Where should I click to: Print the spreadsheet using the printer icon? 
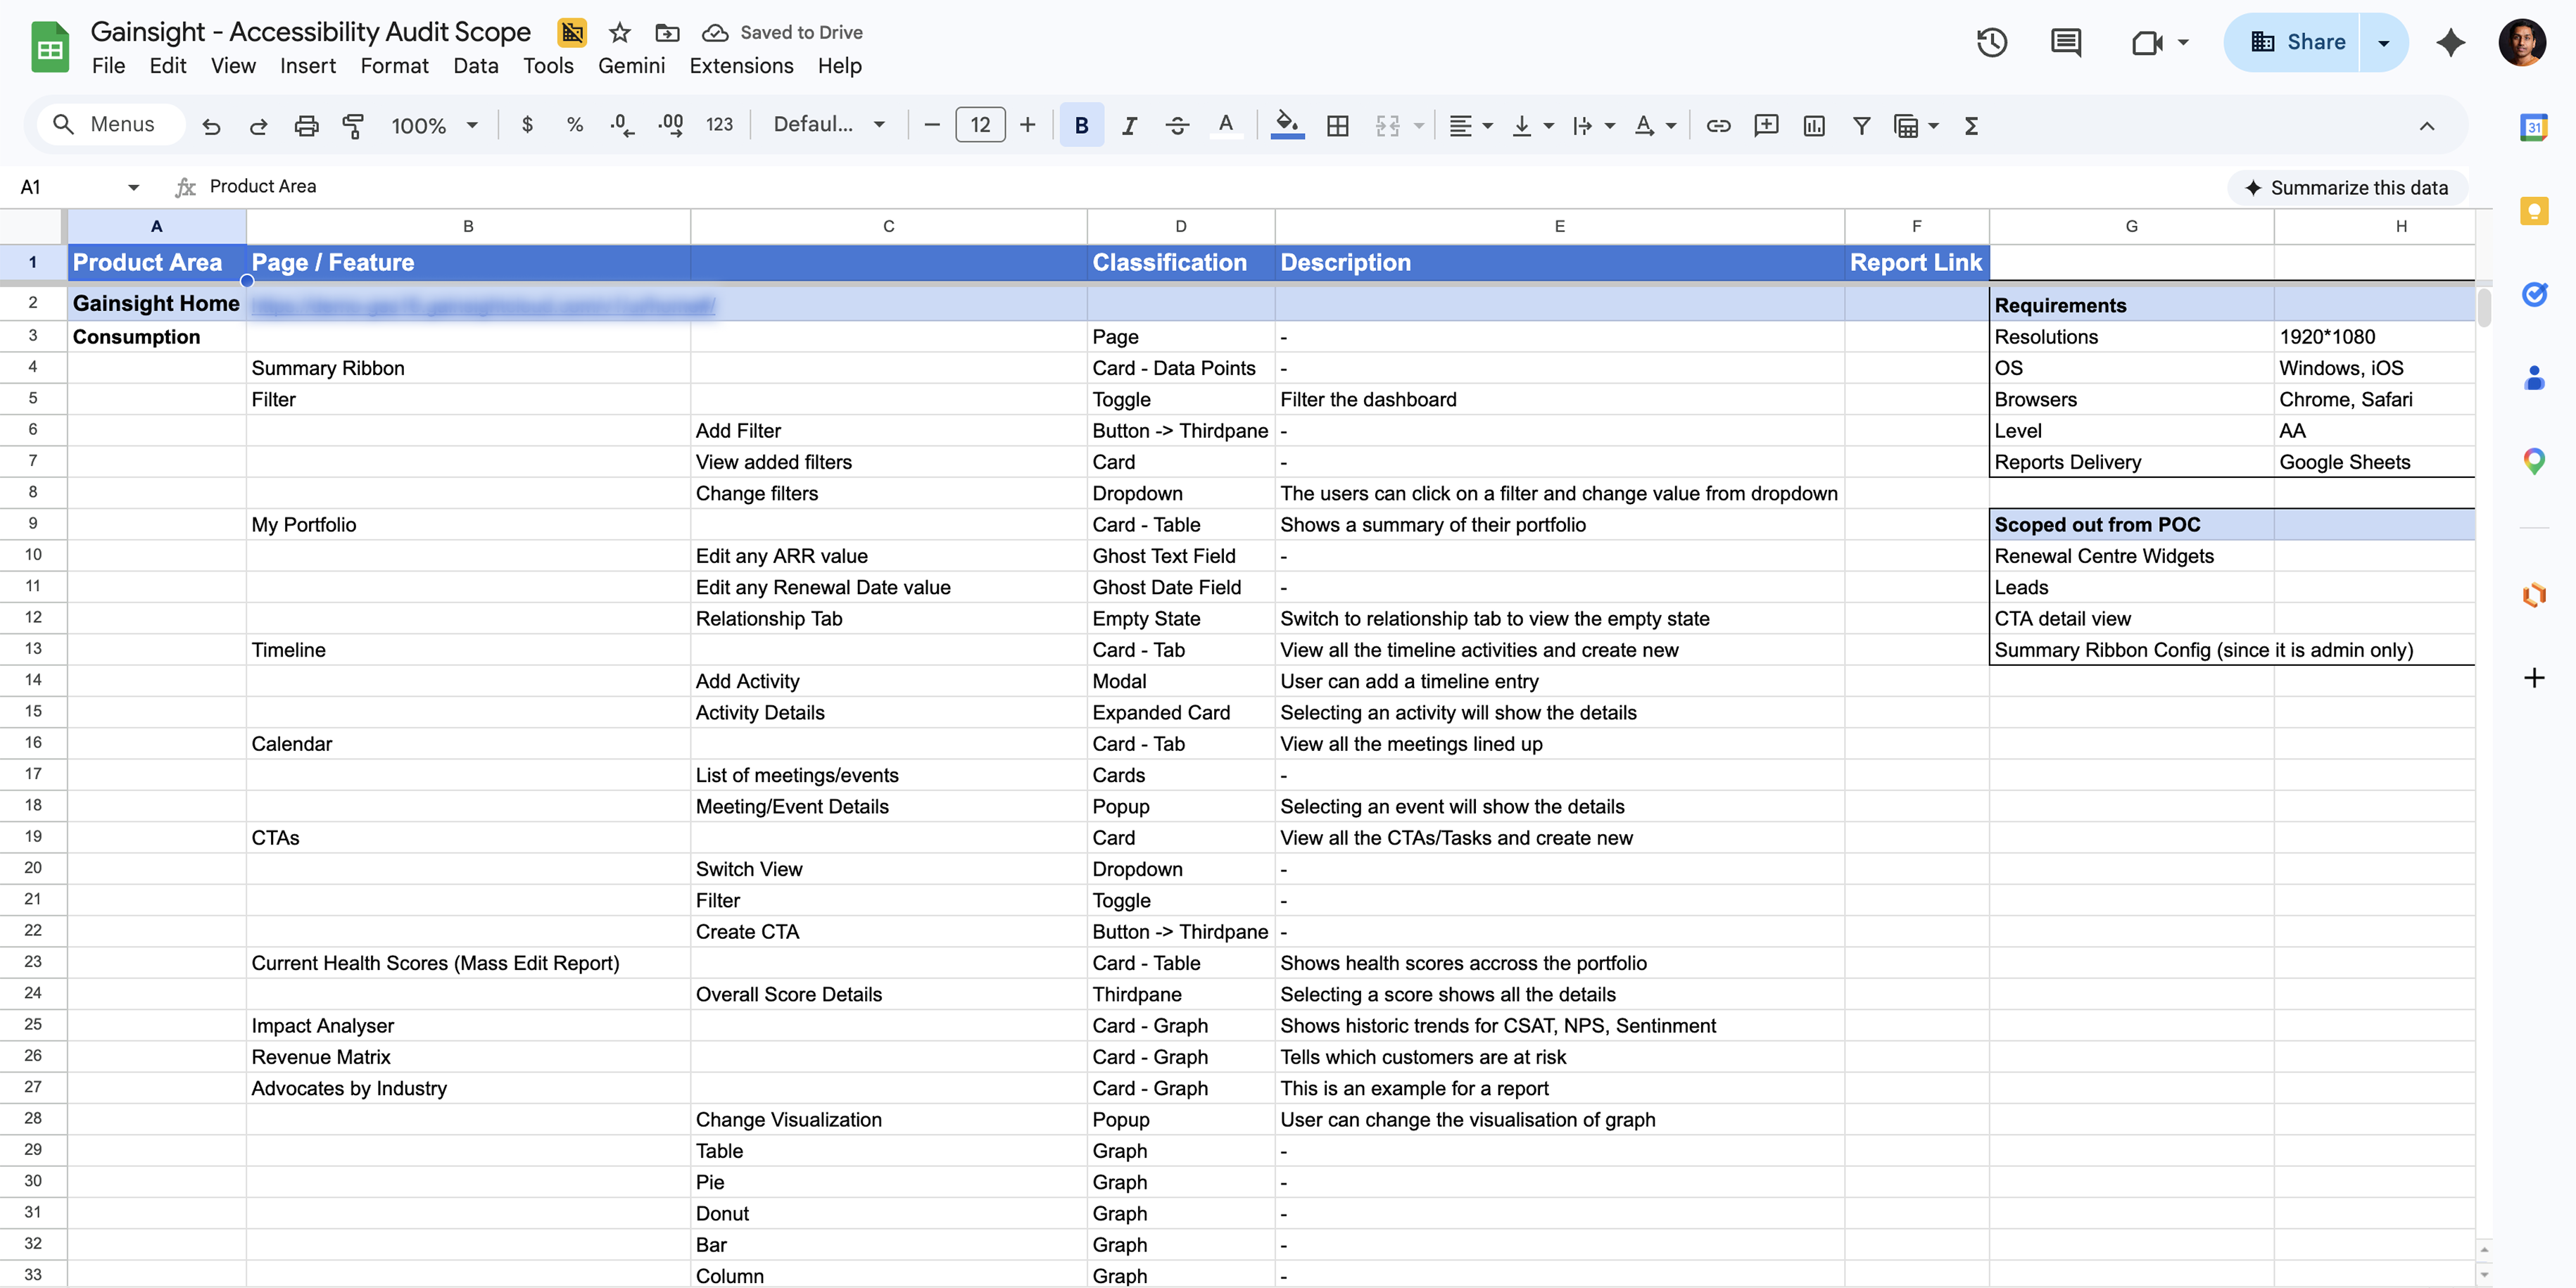[x=306, y=126]
